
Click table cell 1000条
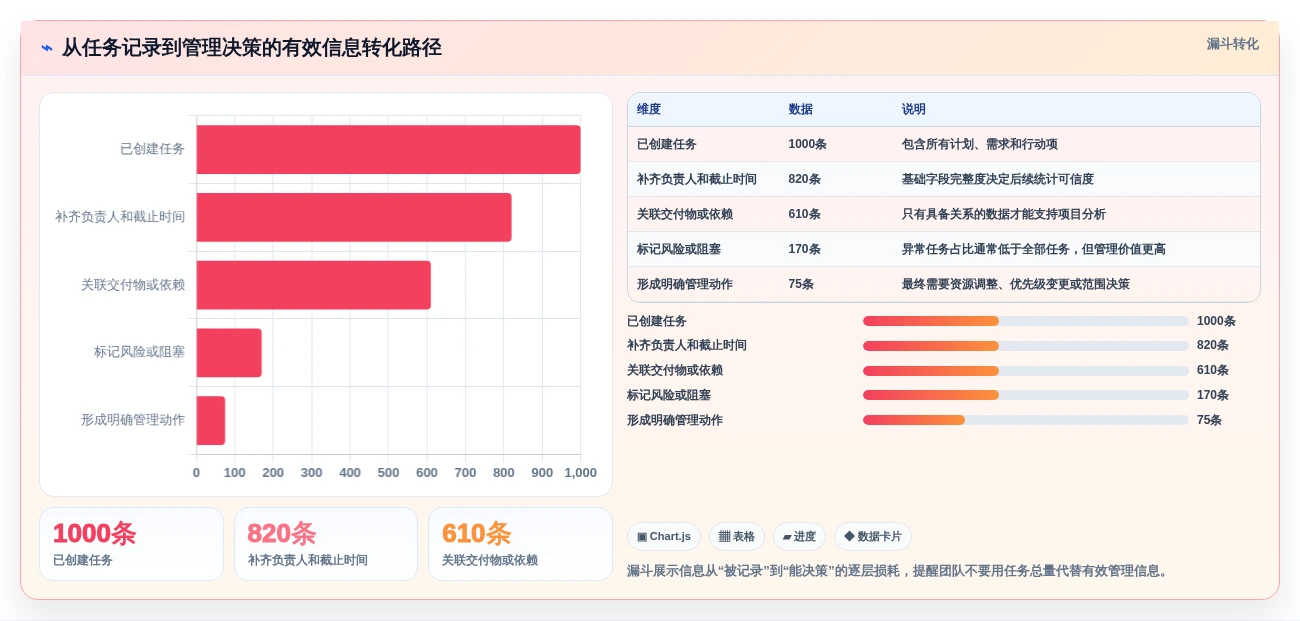coord(807,144)
